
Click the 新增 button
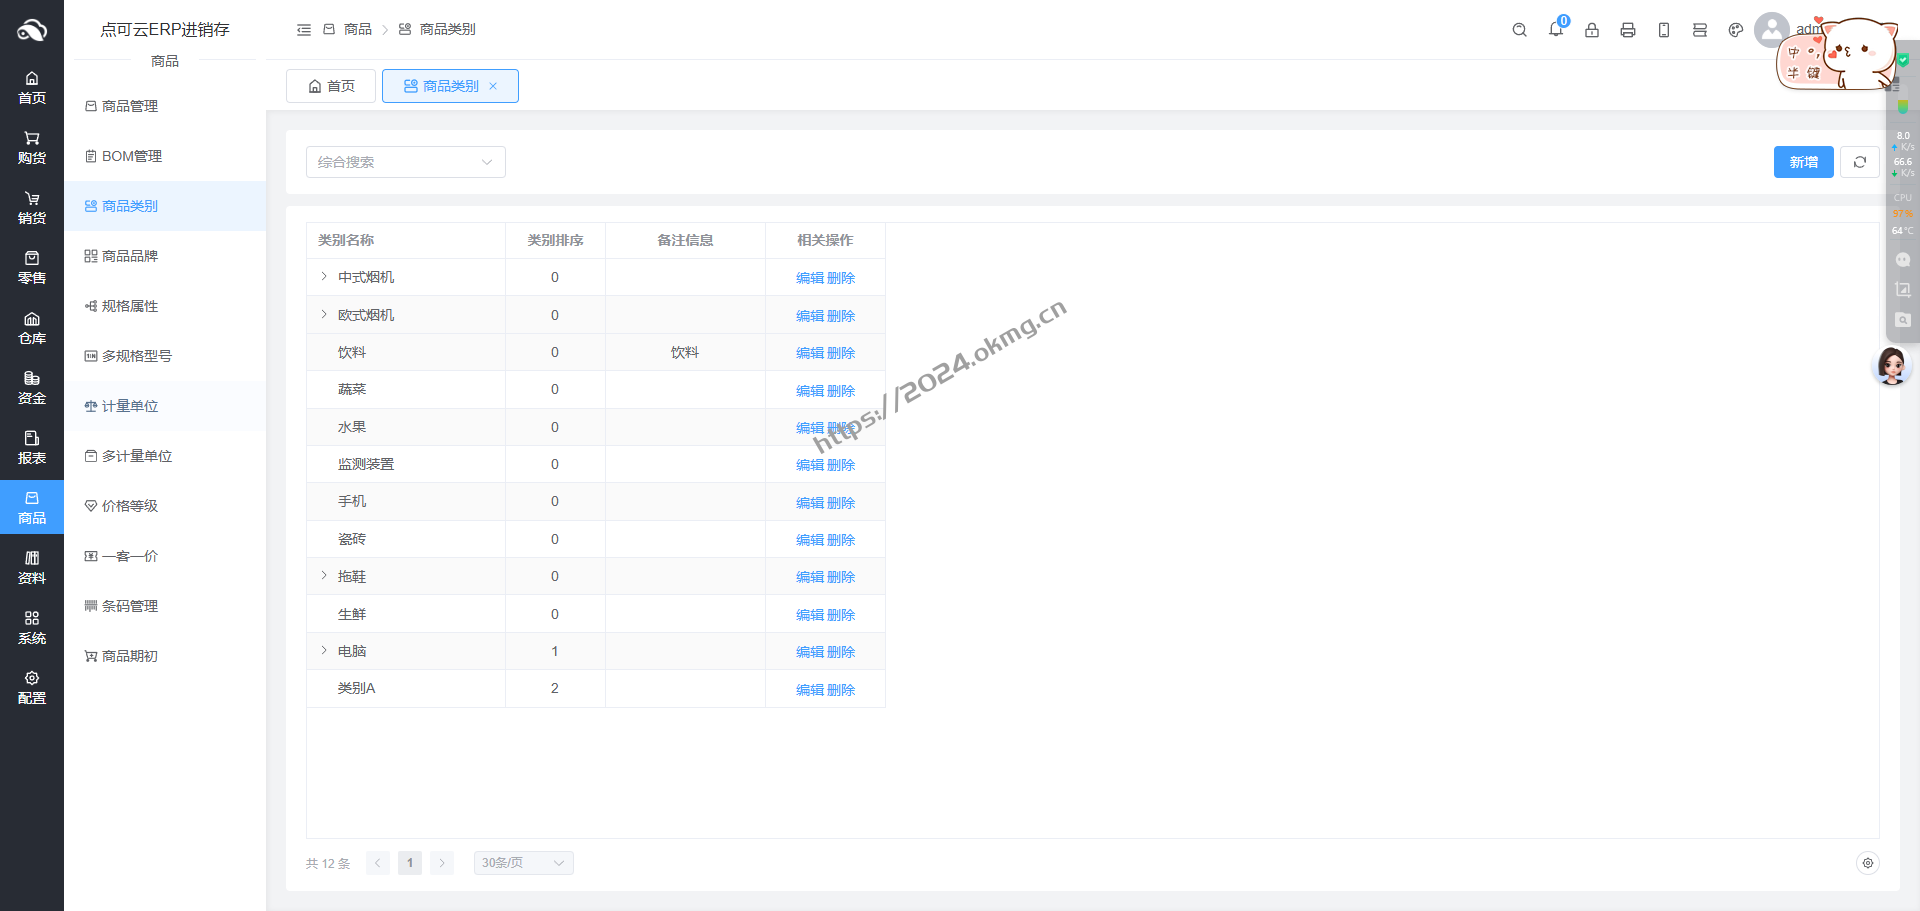pyautogui.click(x=1803, y=162)
